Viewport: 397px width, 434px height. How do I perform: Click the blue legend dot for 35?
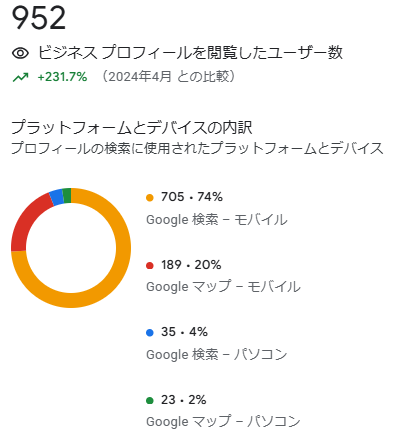(x=150, y=333)
